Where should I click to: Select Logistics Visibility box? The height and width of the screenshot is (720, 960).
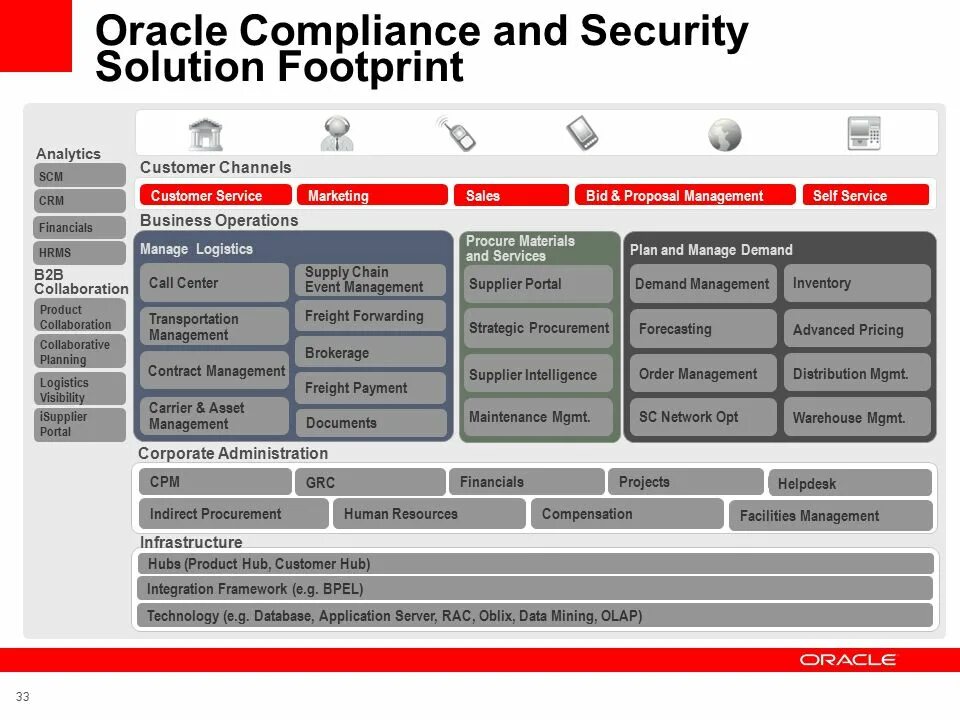tap(80, 389)
